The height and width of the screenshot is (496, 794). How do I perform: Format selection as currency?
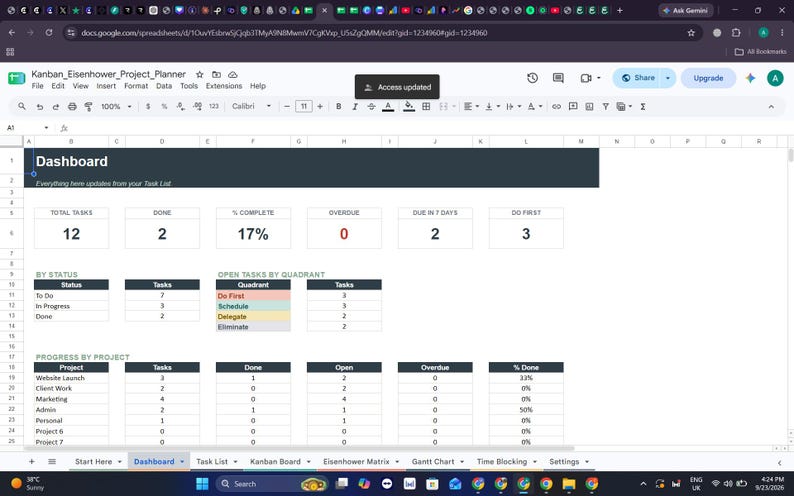148,106
